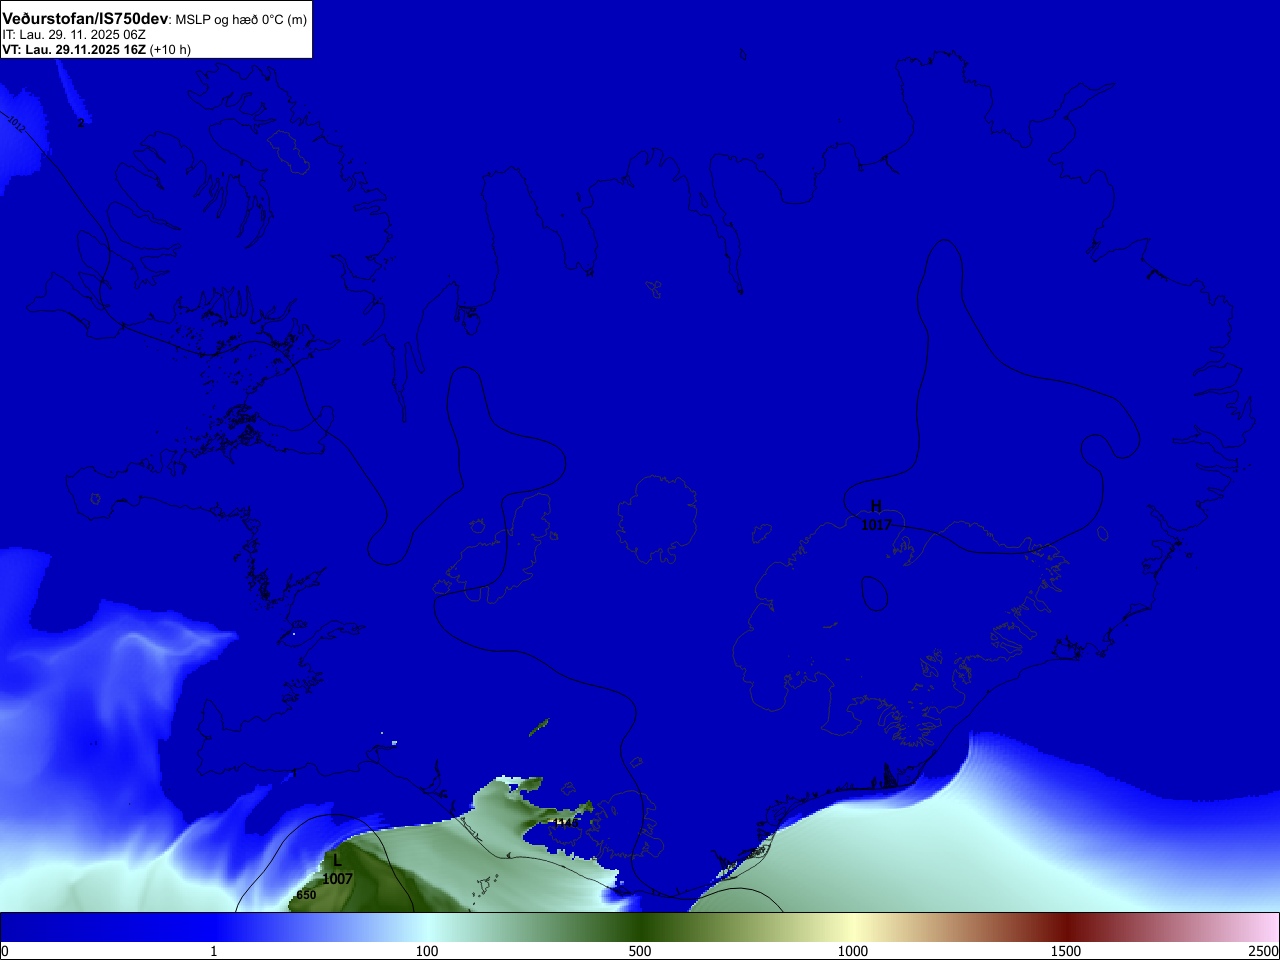Select the 'IT: Lau. 29. 11. 2025 06Z' line
The height and width of the screenshot is (960, 1280).
pos(74,35)
